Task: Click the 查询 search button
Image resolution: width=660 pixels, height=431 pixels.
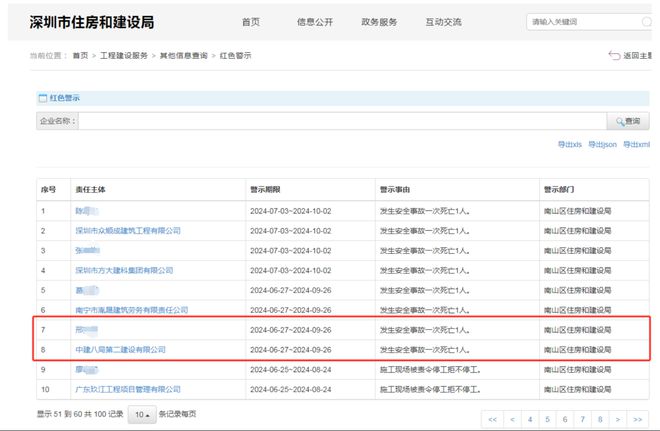Action: pos(628,121)
